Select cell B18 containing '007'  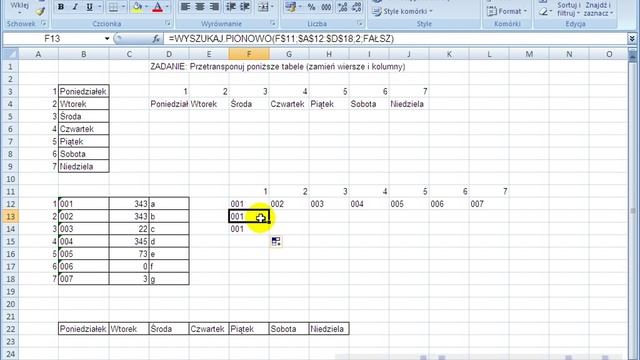tap(84, 279)
